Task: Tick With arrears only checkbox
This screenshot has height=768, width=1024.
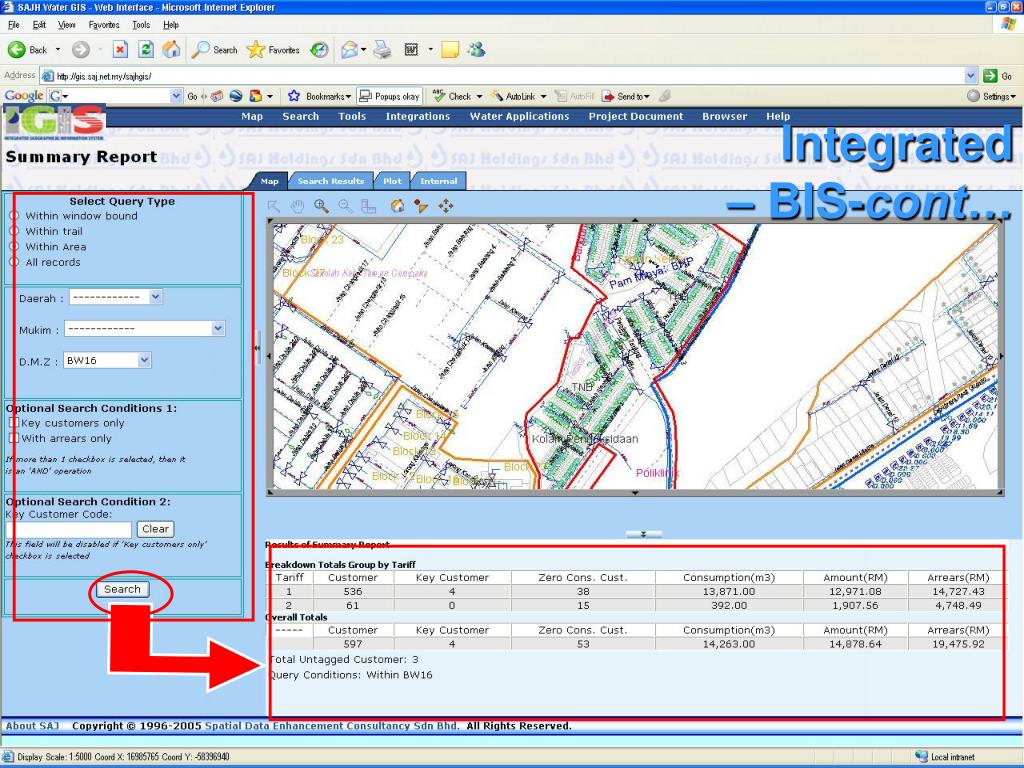Action: [14, 438]
